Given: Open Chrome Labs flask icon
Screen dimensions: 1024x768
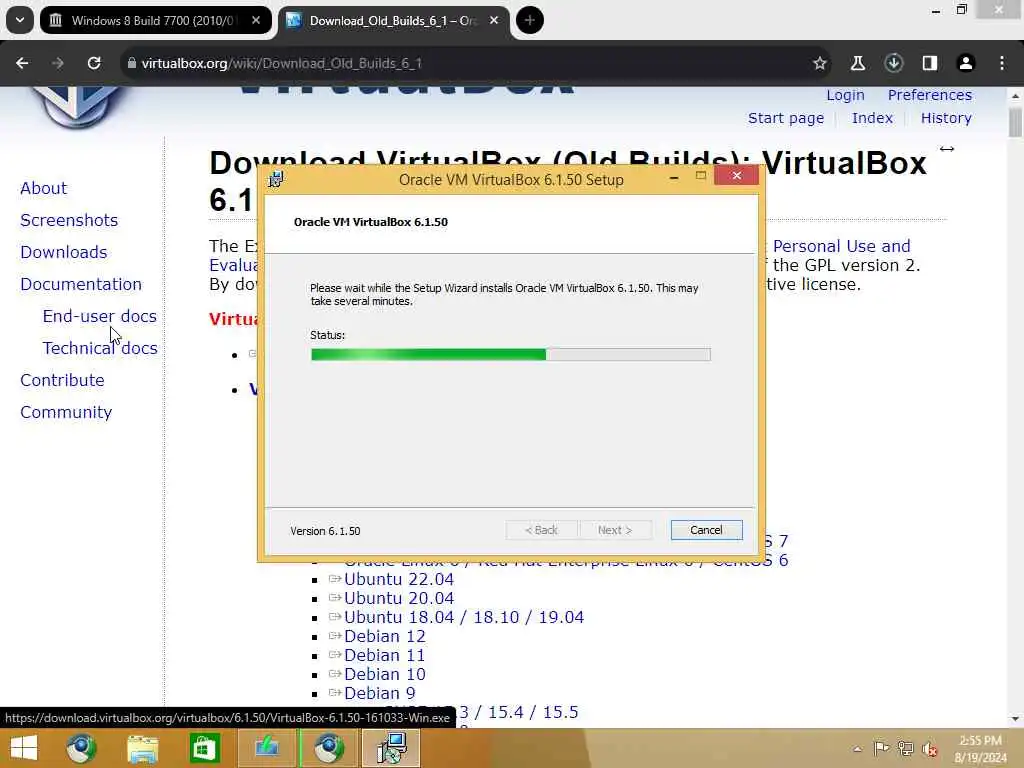Looking at the screenshot, I should [857, 63].
